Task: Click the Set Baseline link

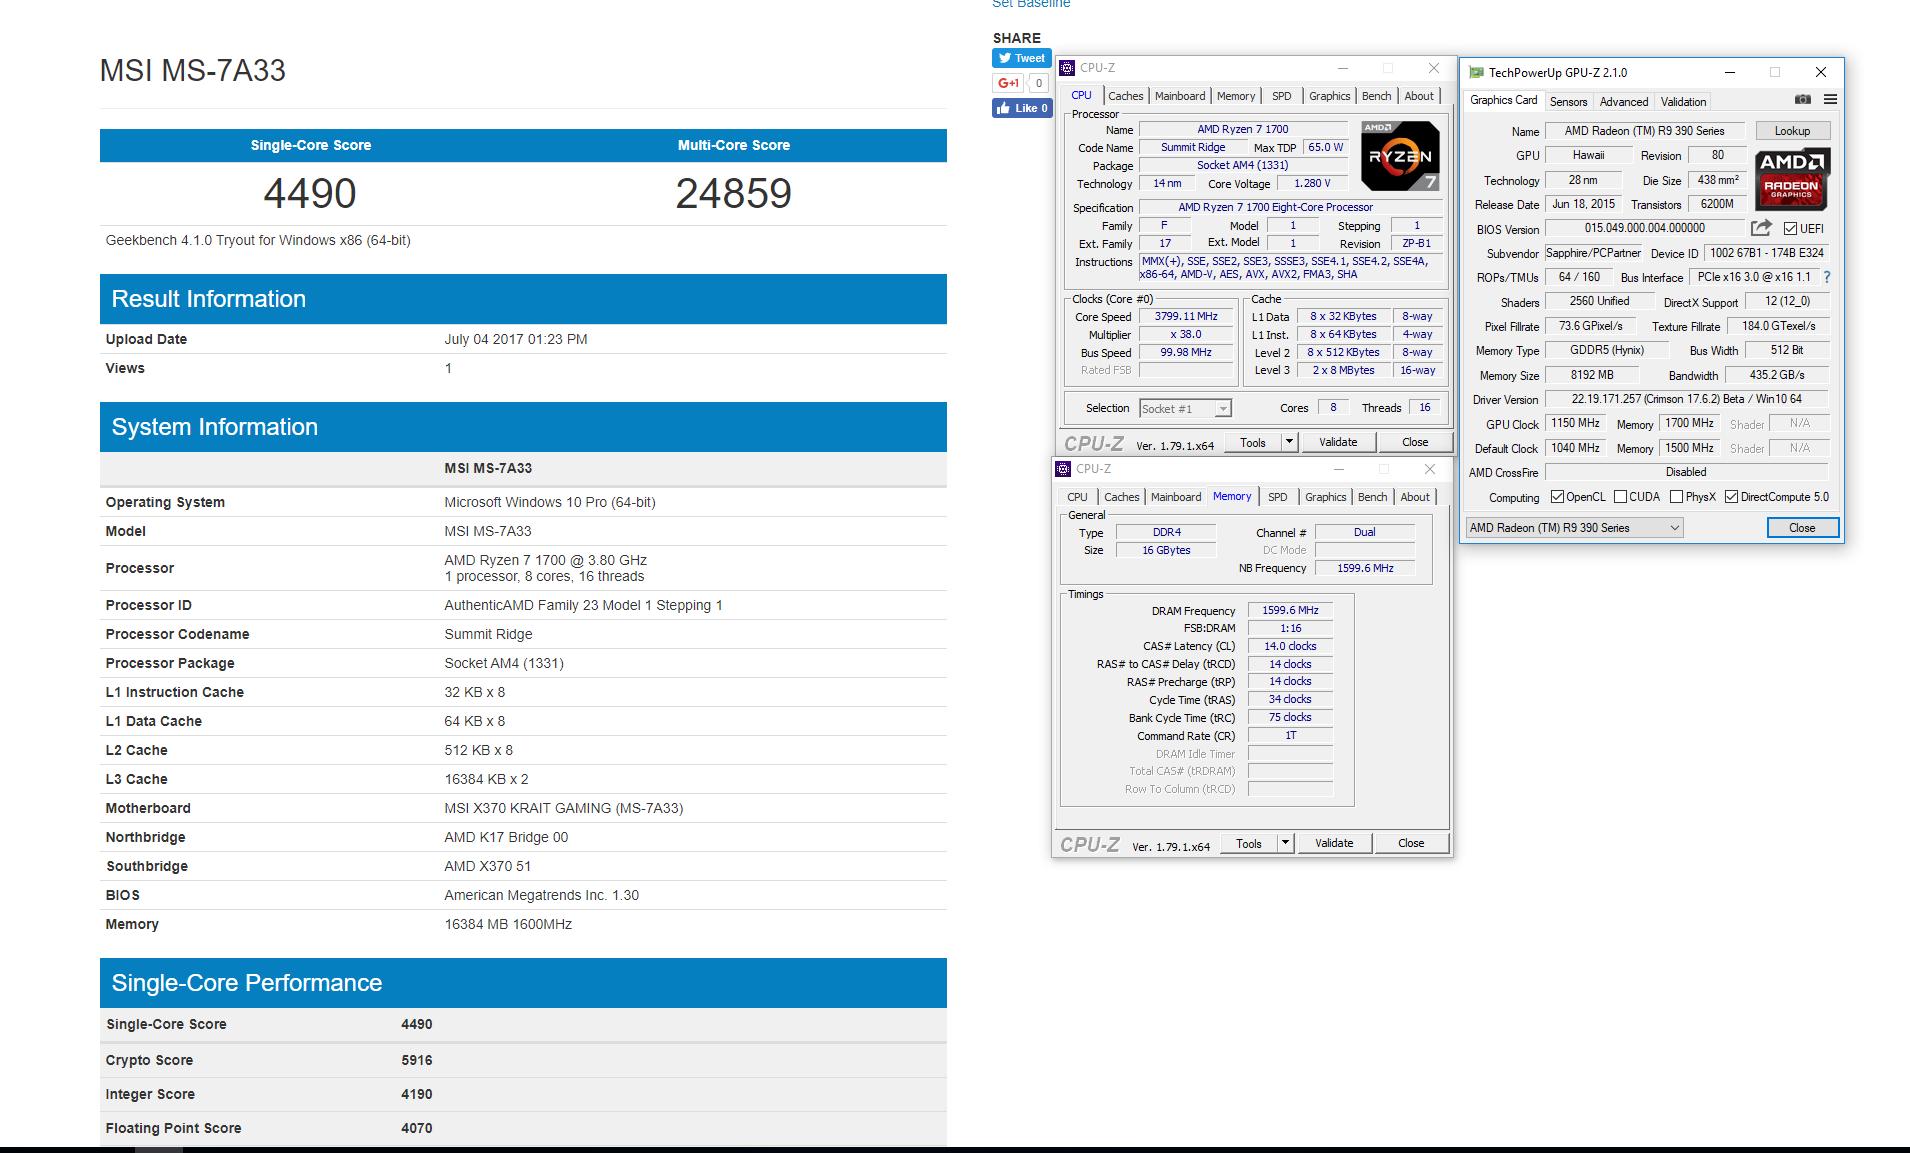Action: pos(1031,4)
